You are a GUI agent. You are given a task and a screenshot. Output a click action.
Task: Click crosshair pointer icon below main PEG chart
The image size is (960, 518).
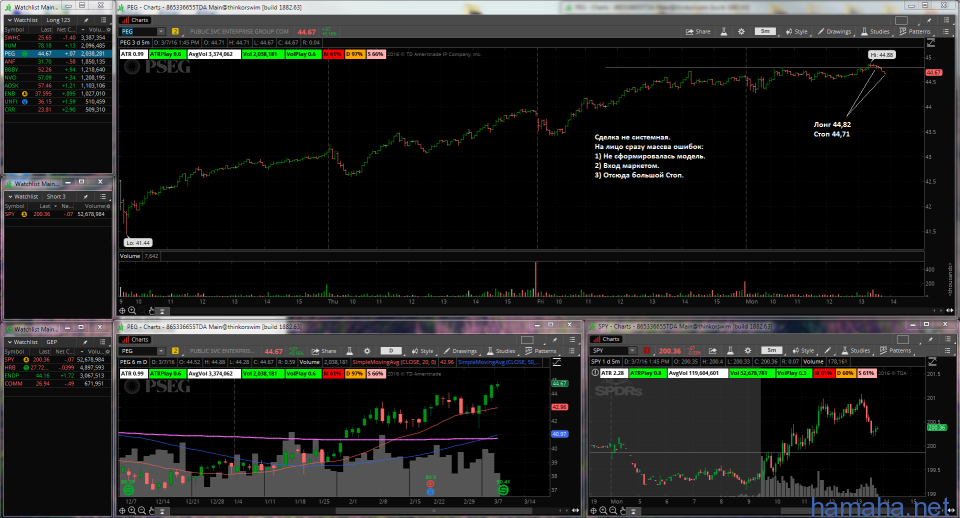122,310
